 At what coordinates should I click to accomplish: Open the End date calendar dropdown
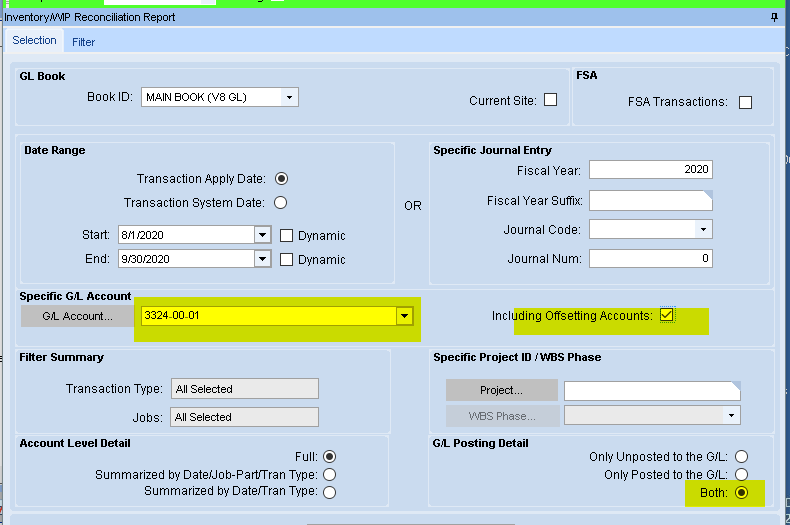(x=262, y=259)
